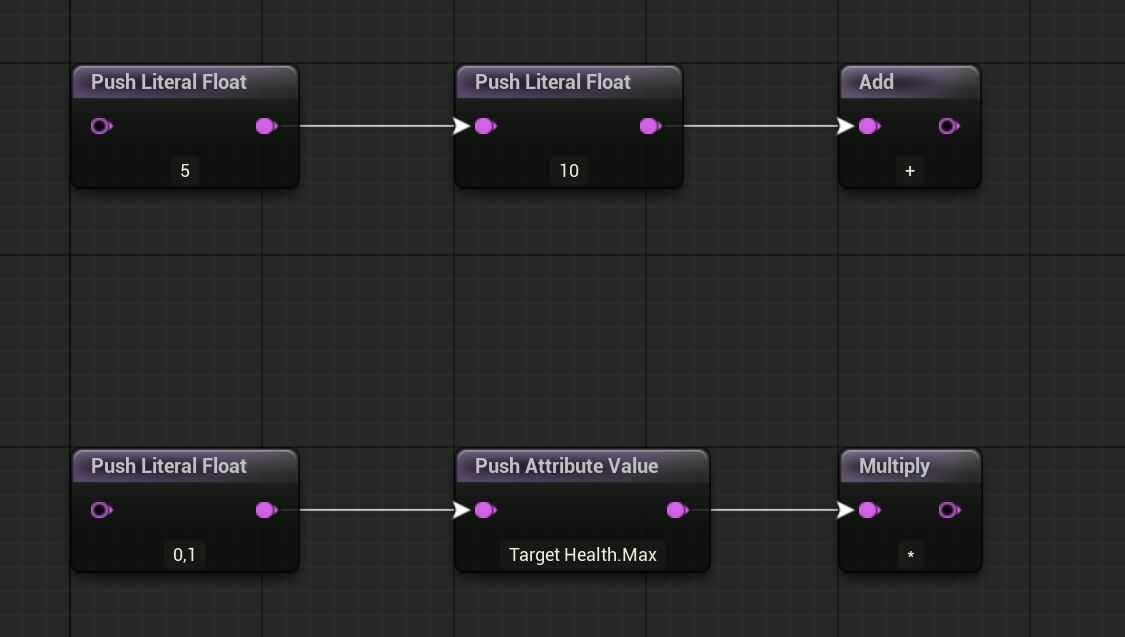Click the Push Attribute Value output pin

click(x=677, y=510)
